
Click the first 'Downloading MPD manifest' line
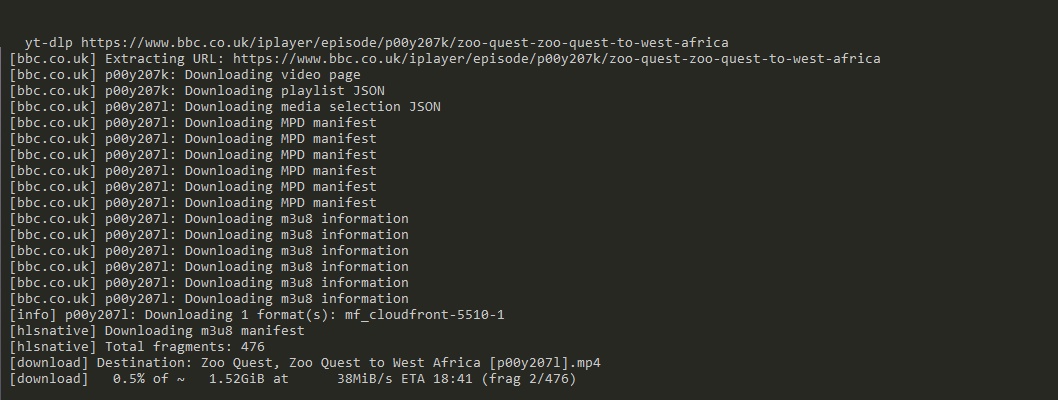(280, 123)
